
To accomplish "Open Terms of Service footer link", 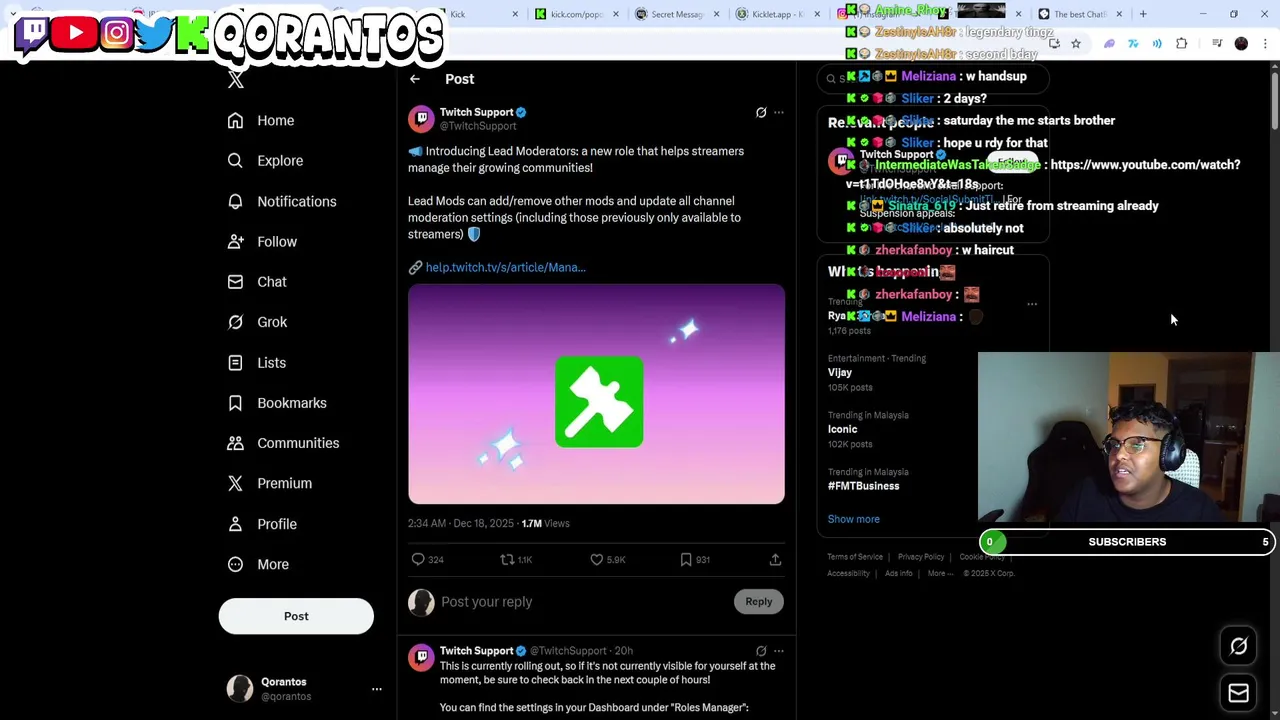I will [855, 557].
